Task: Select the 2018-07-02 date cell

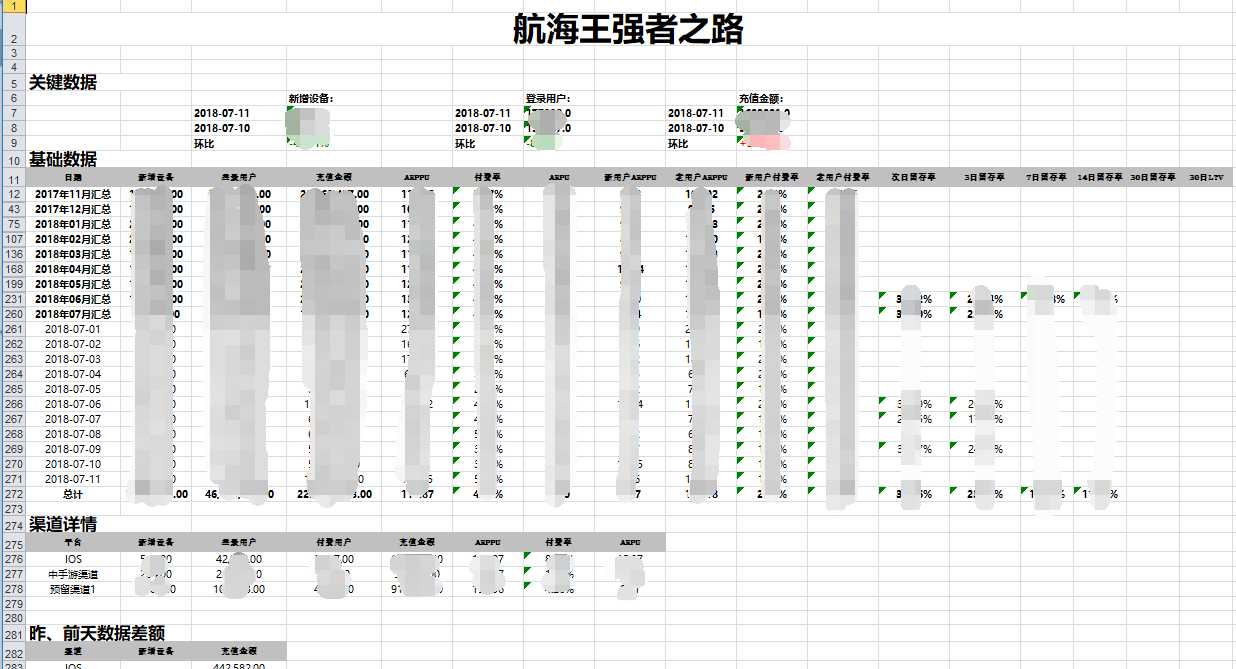Action: (73, 344)
